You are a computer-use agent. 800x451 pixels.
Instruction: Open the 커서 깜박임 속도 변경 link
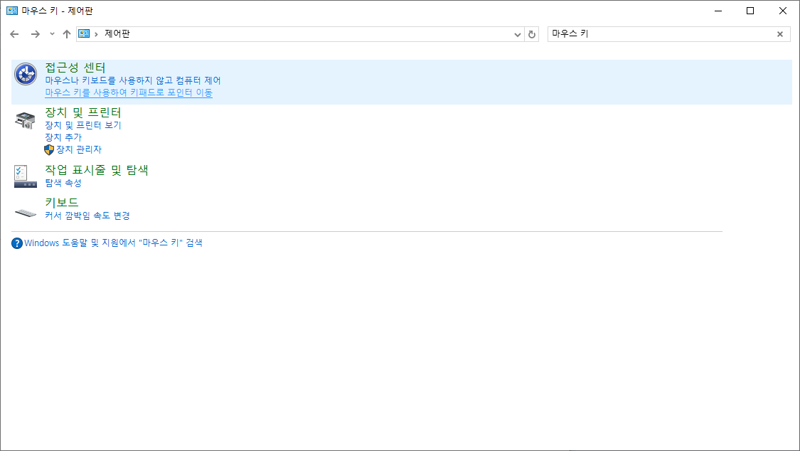pos(87,216)
